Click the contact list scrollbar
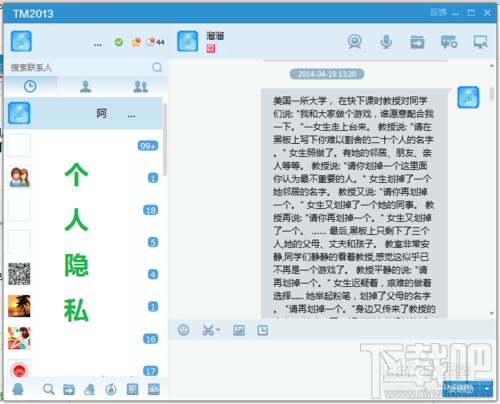500x404 pixels. click(165, 139)
